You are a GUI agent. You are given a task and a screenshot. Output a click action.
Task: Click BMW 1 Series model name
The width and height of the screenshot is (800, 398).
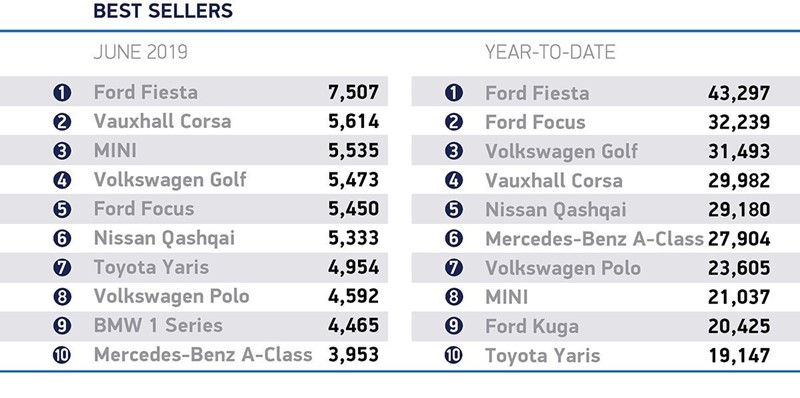click(x=158, y=326)
